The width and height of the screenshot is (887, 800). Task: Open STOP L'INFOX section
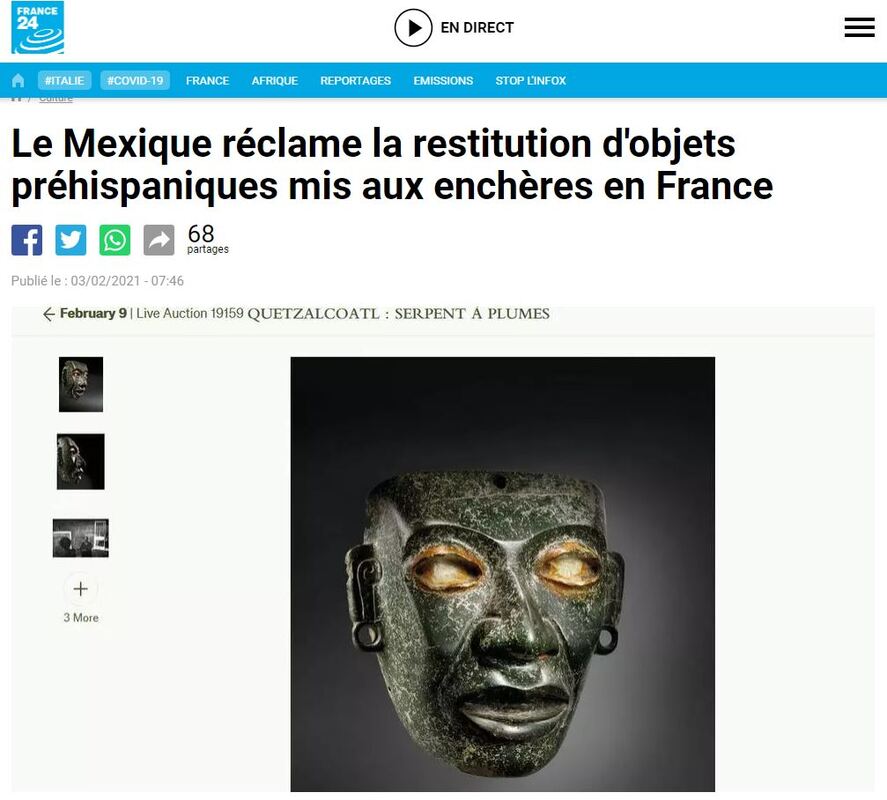[x=531, y=80]
